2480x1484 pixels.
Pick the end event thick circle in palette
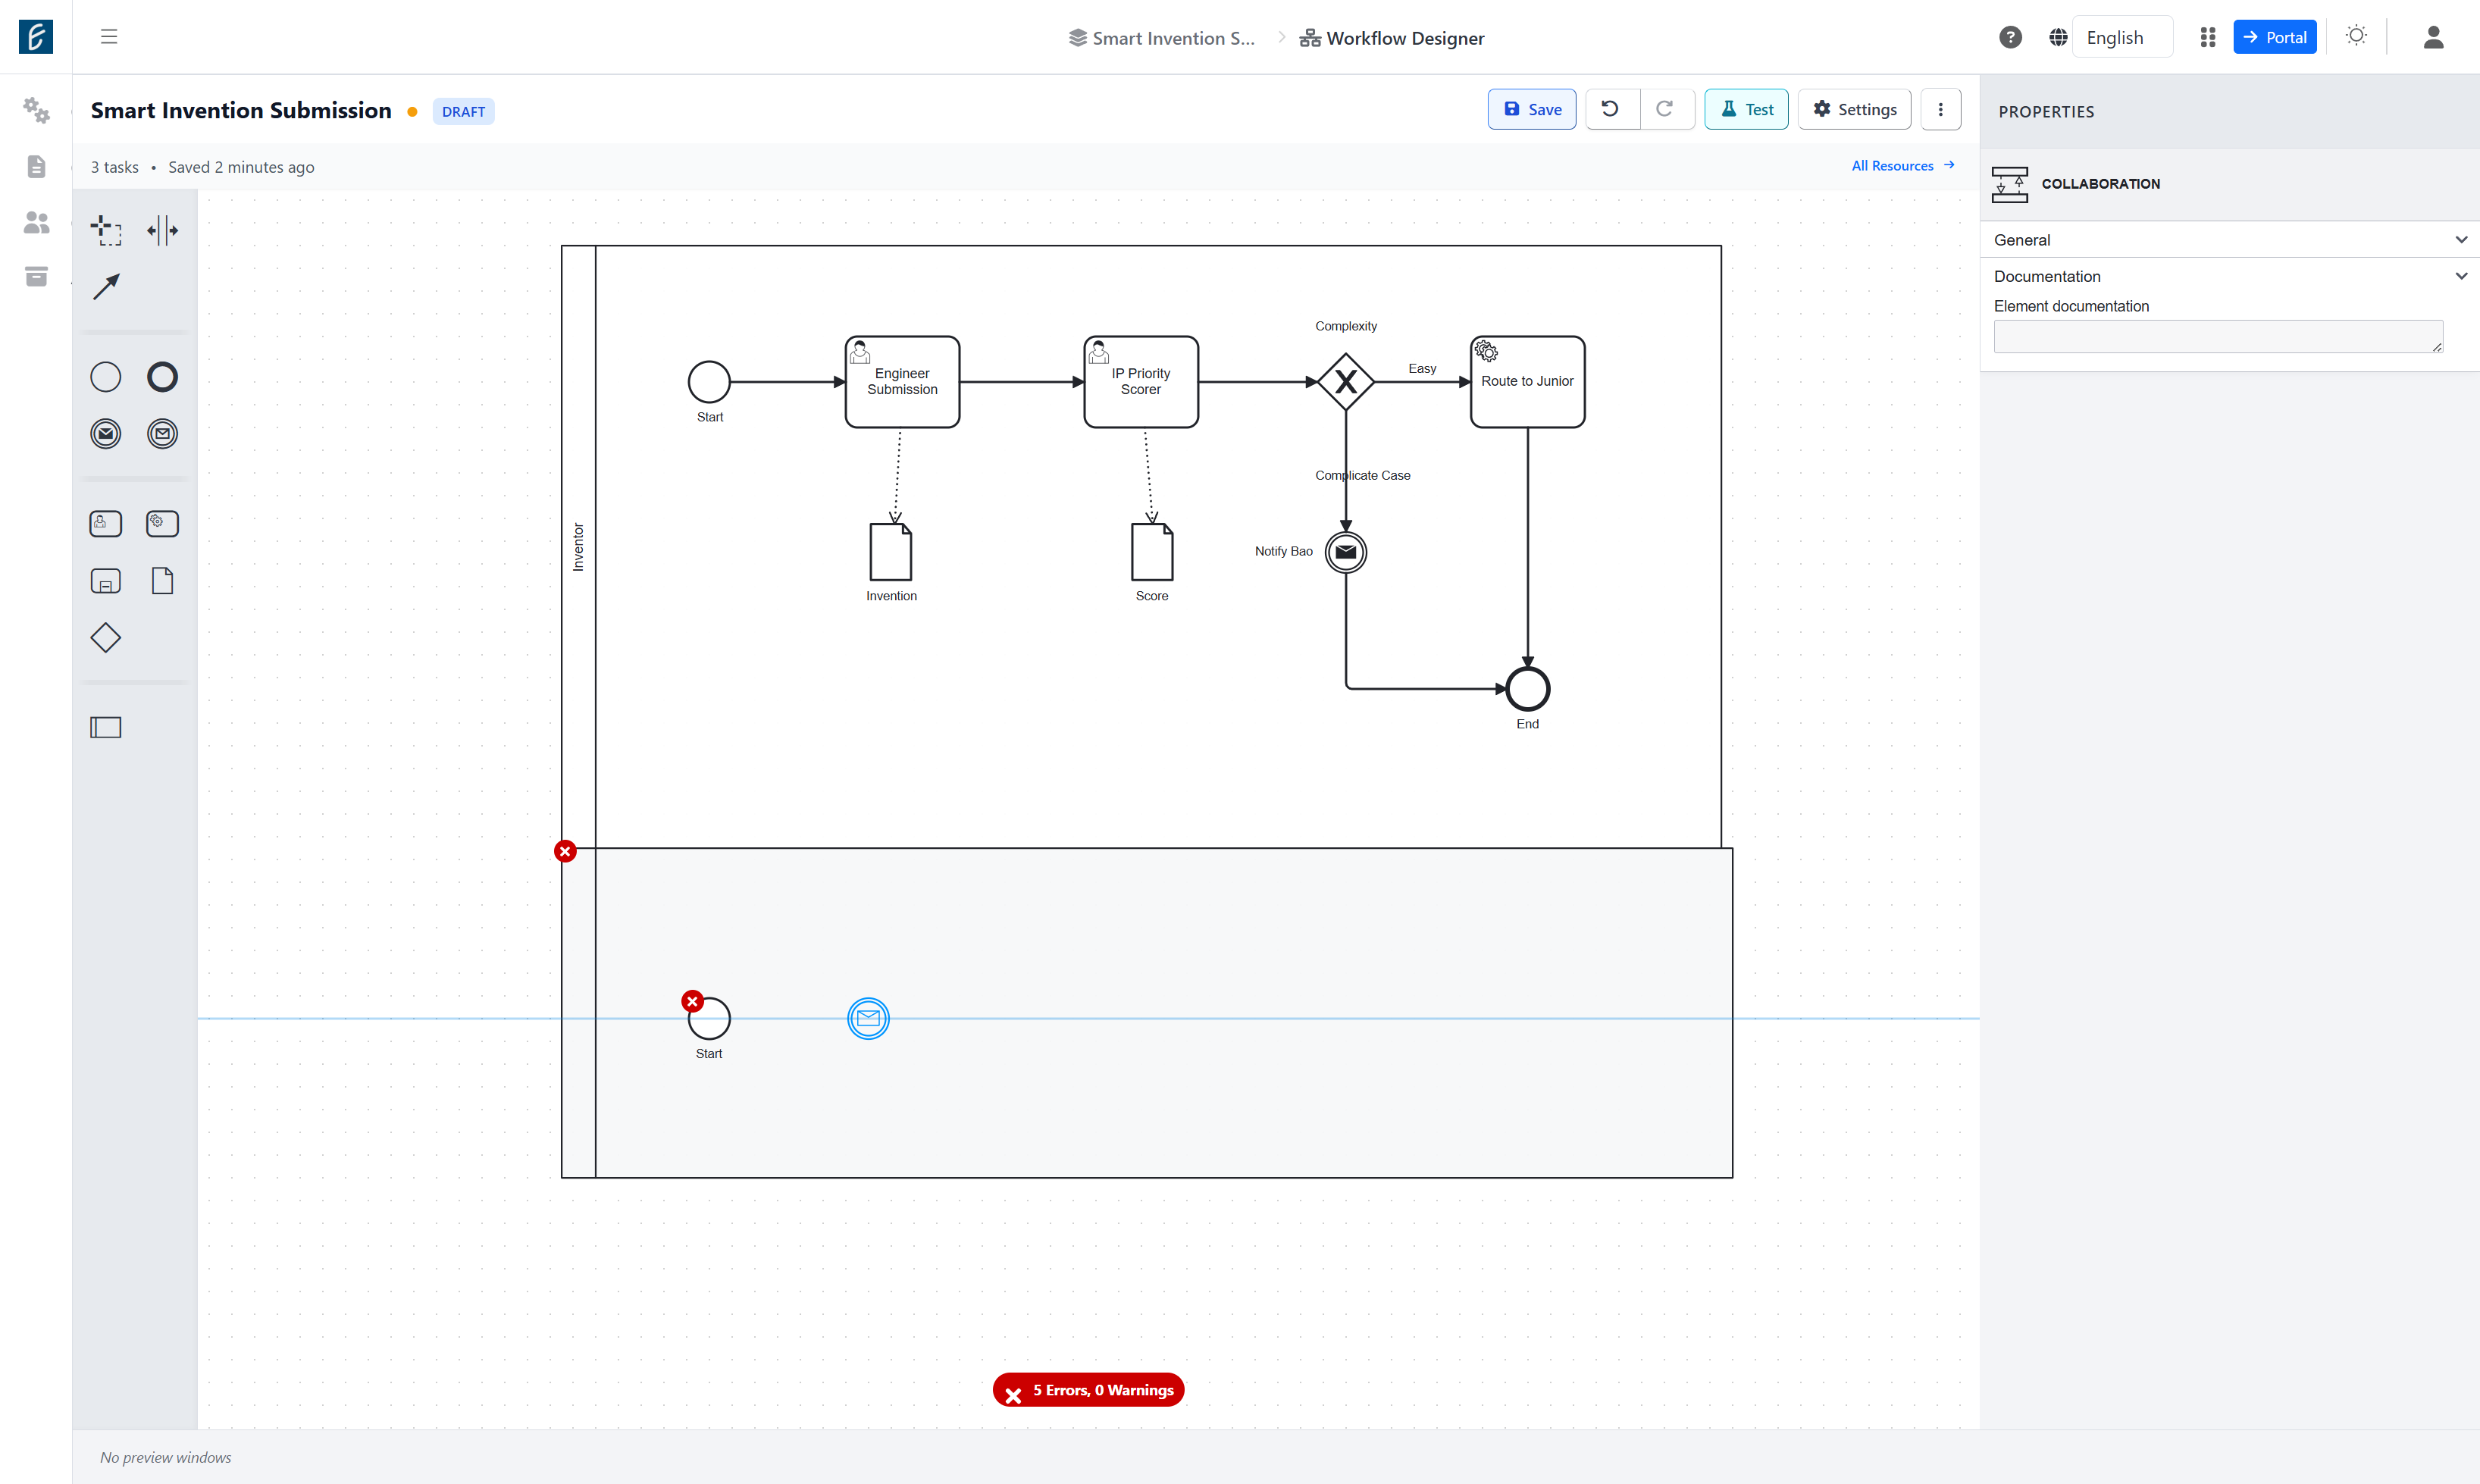(x=162, y=377)
